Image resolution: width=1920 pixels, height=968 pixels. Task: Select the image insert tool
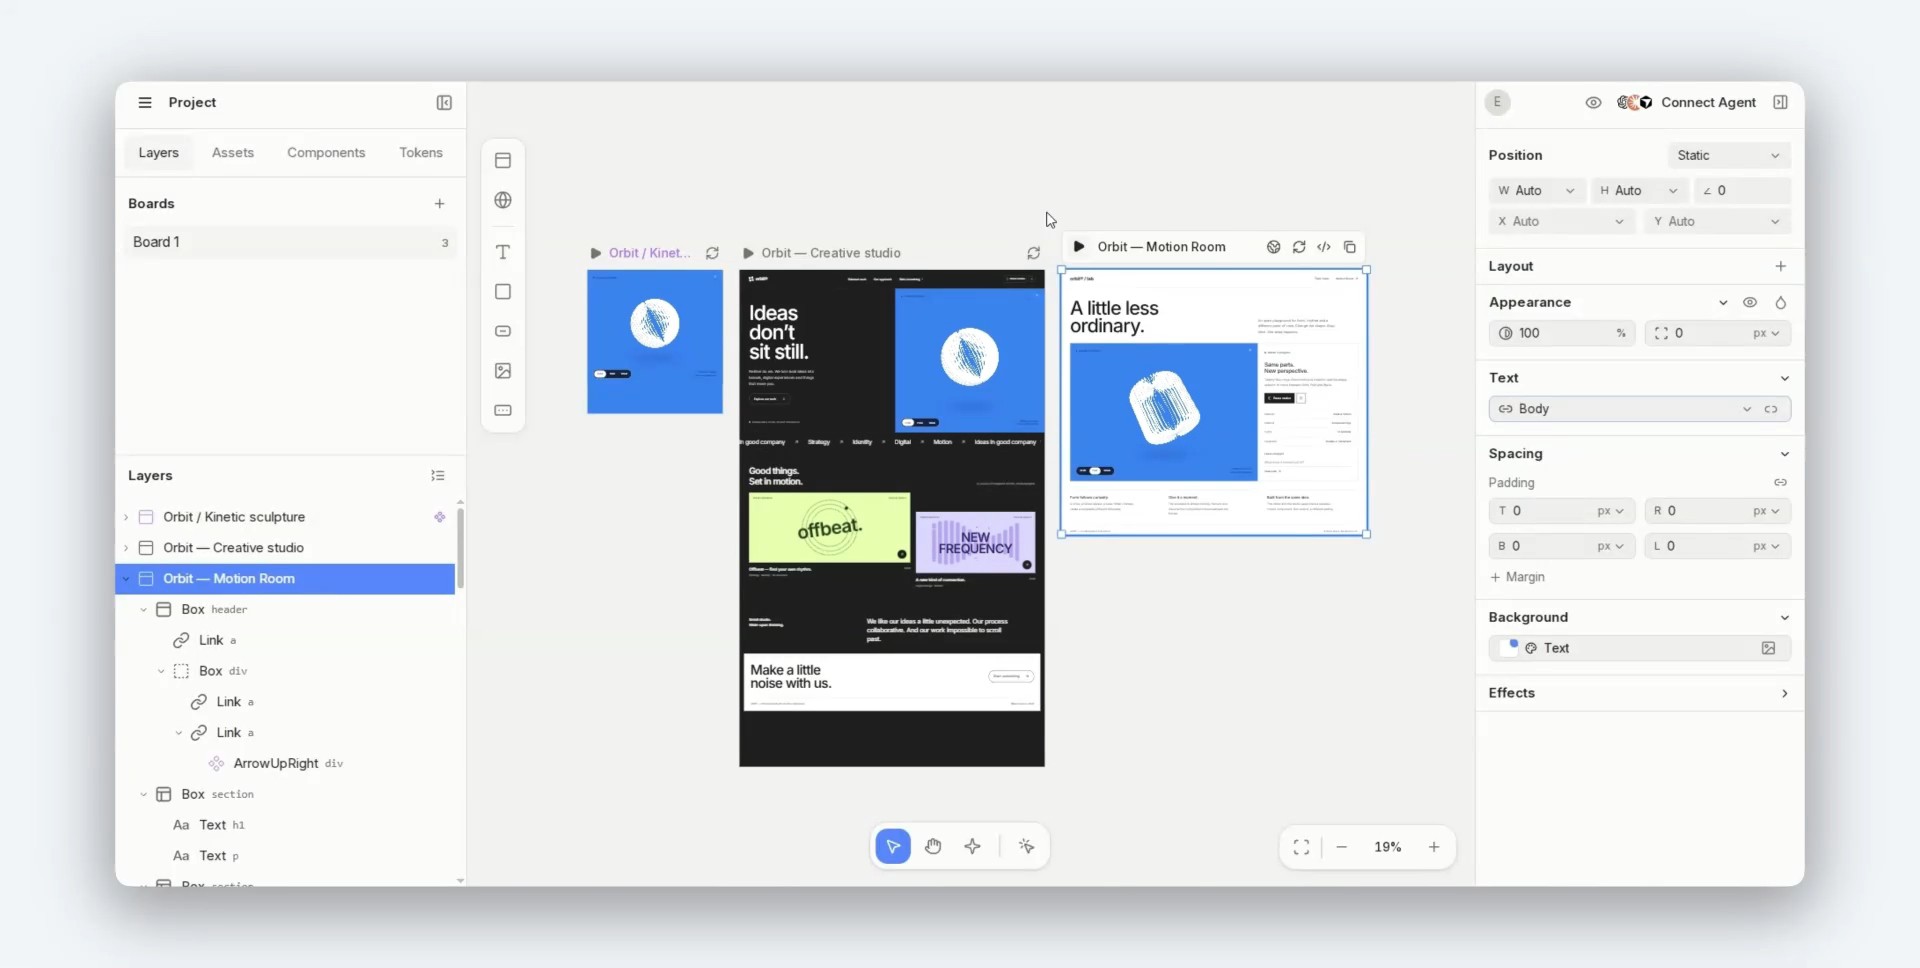pos(503,371)
